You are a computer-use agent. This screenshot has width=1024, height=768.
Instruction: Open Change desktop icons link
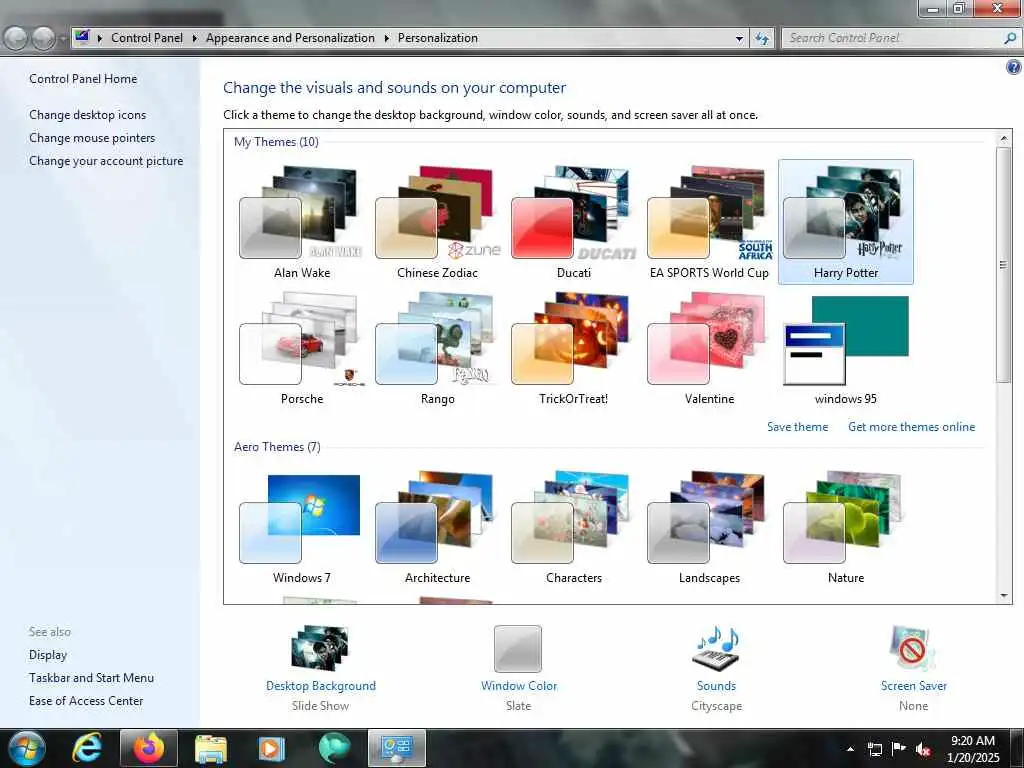88,114
